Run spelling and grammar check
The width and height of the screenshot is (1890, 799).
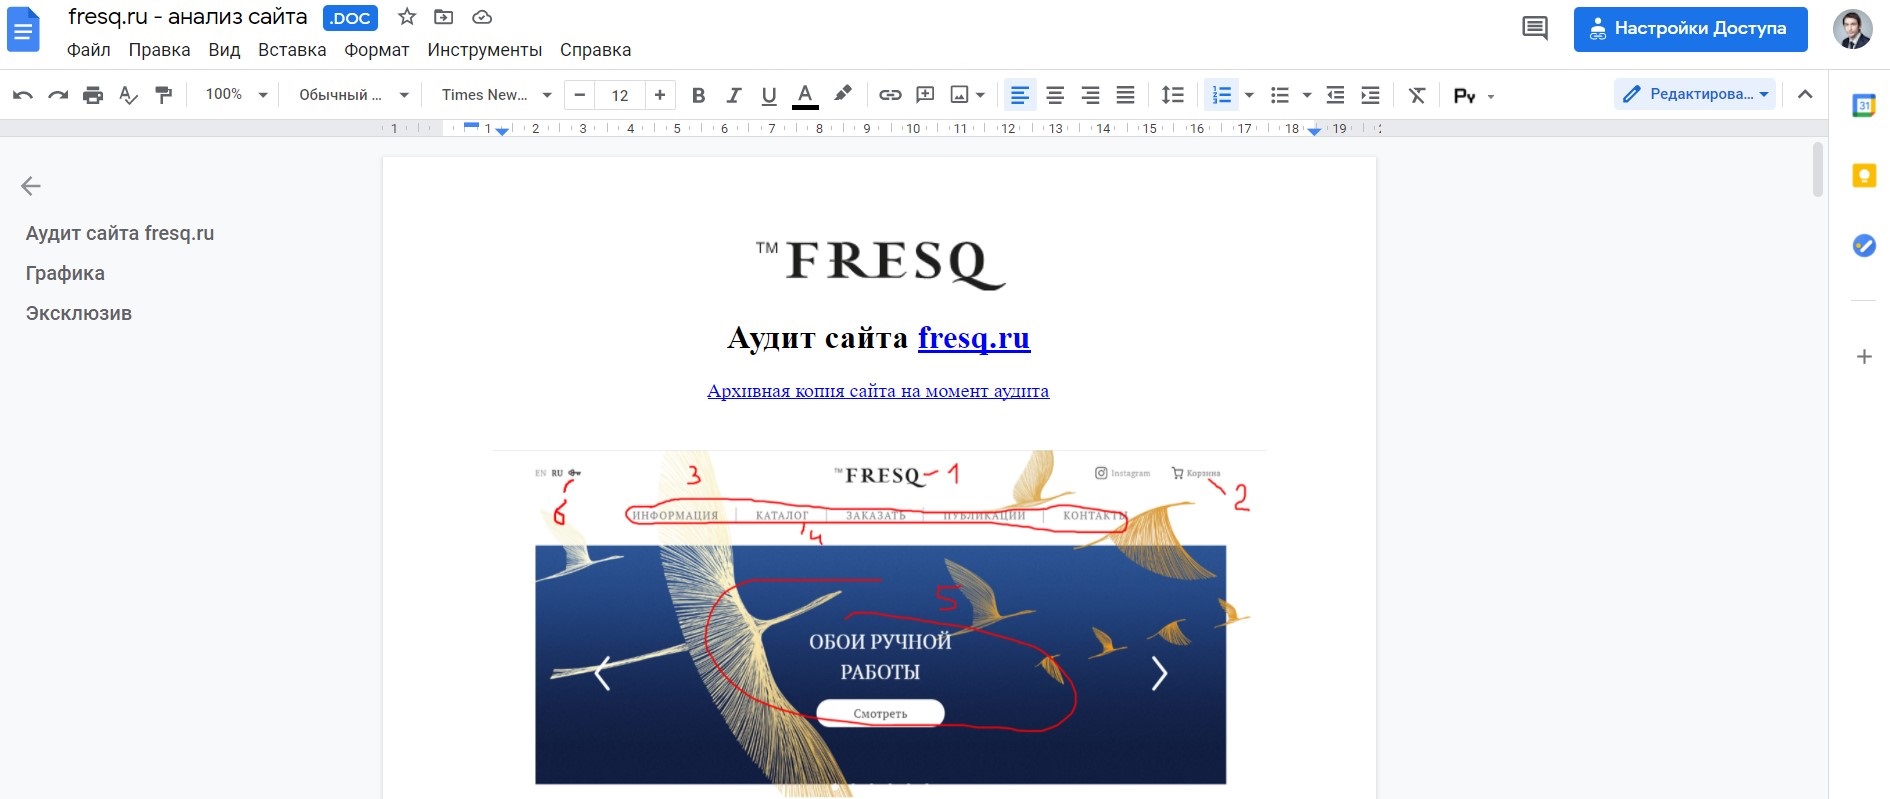tap(128, 95)
